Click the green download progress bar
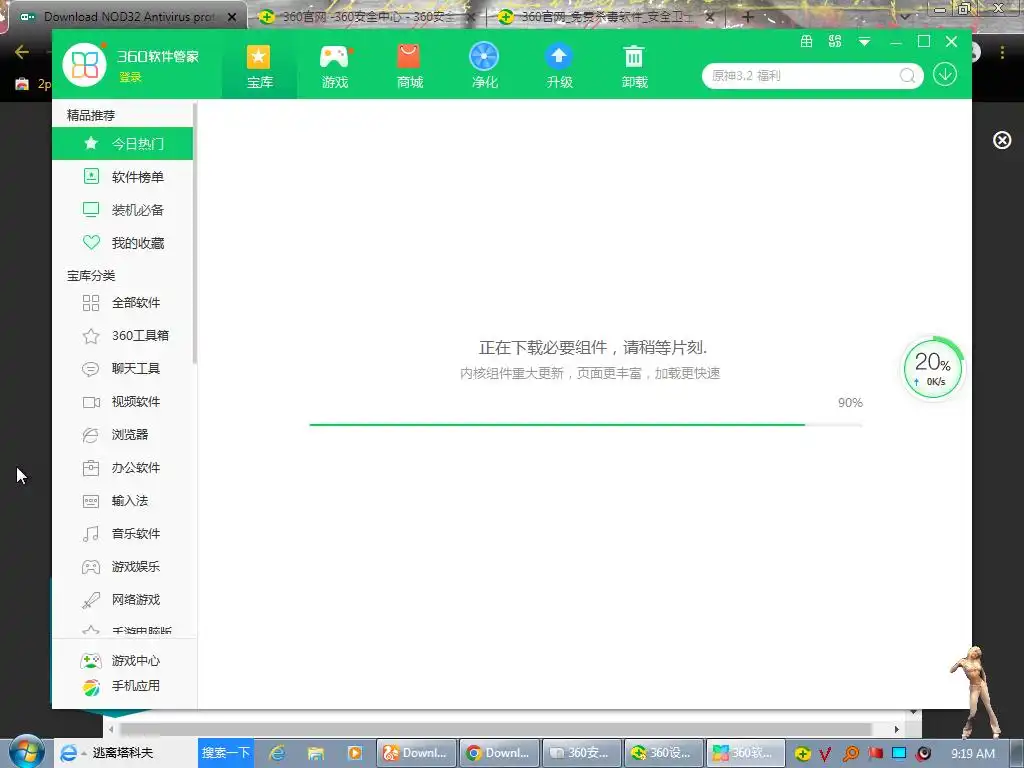 tap(586, 424)
